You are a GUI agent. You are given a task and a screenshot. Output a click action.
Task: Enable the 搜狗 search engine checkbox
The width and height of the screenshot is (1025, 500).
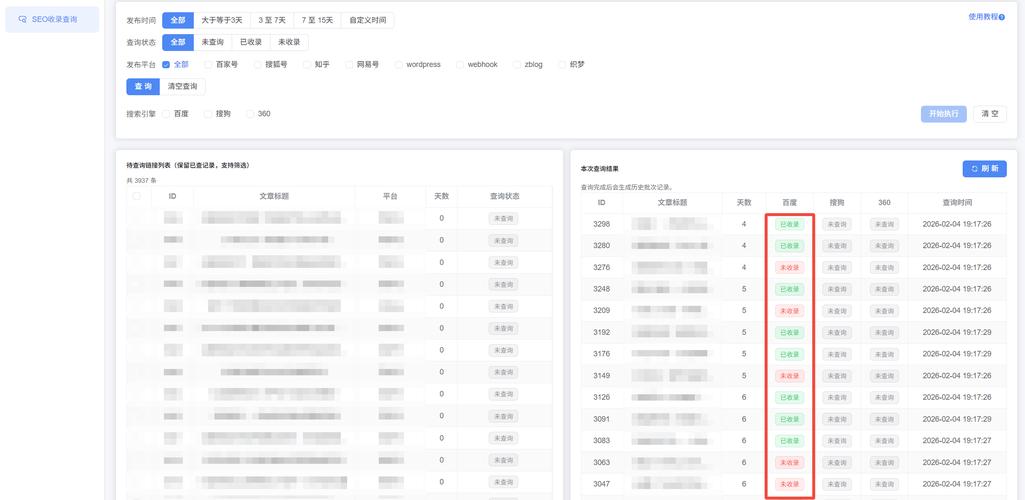tap(208, 114)
